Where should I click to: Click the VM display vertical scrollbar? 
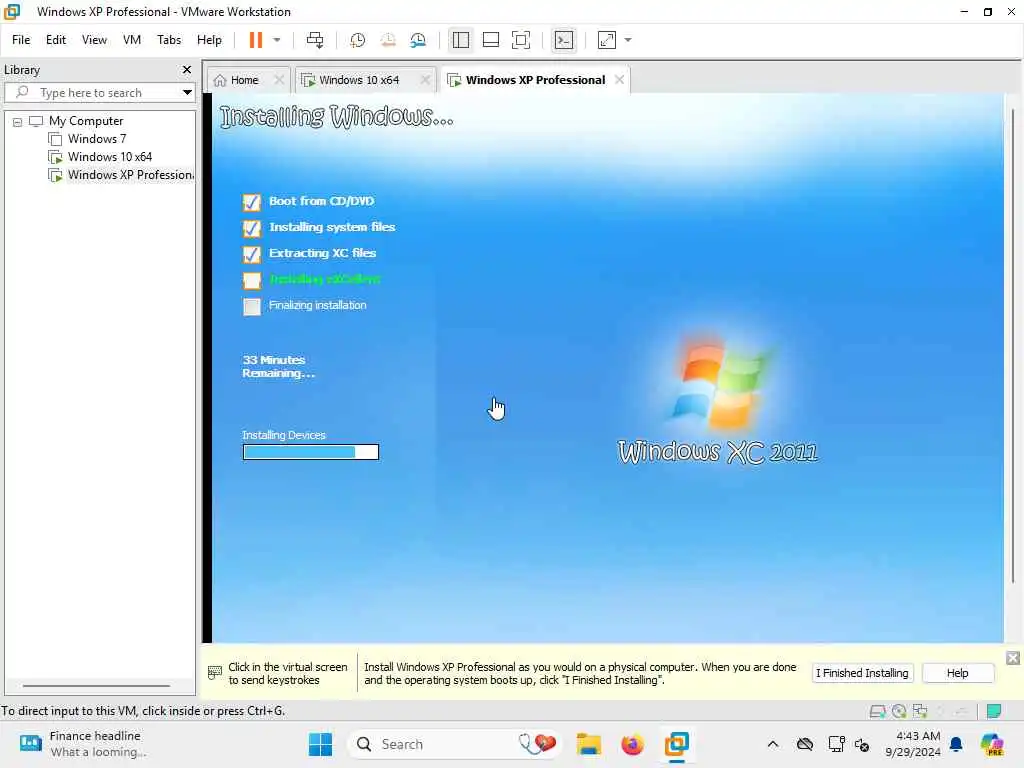click(1013, 346)
